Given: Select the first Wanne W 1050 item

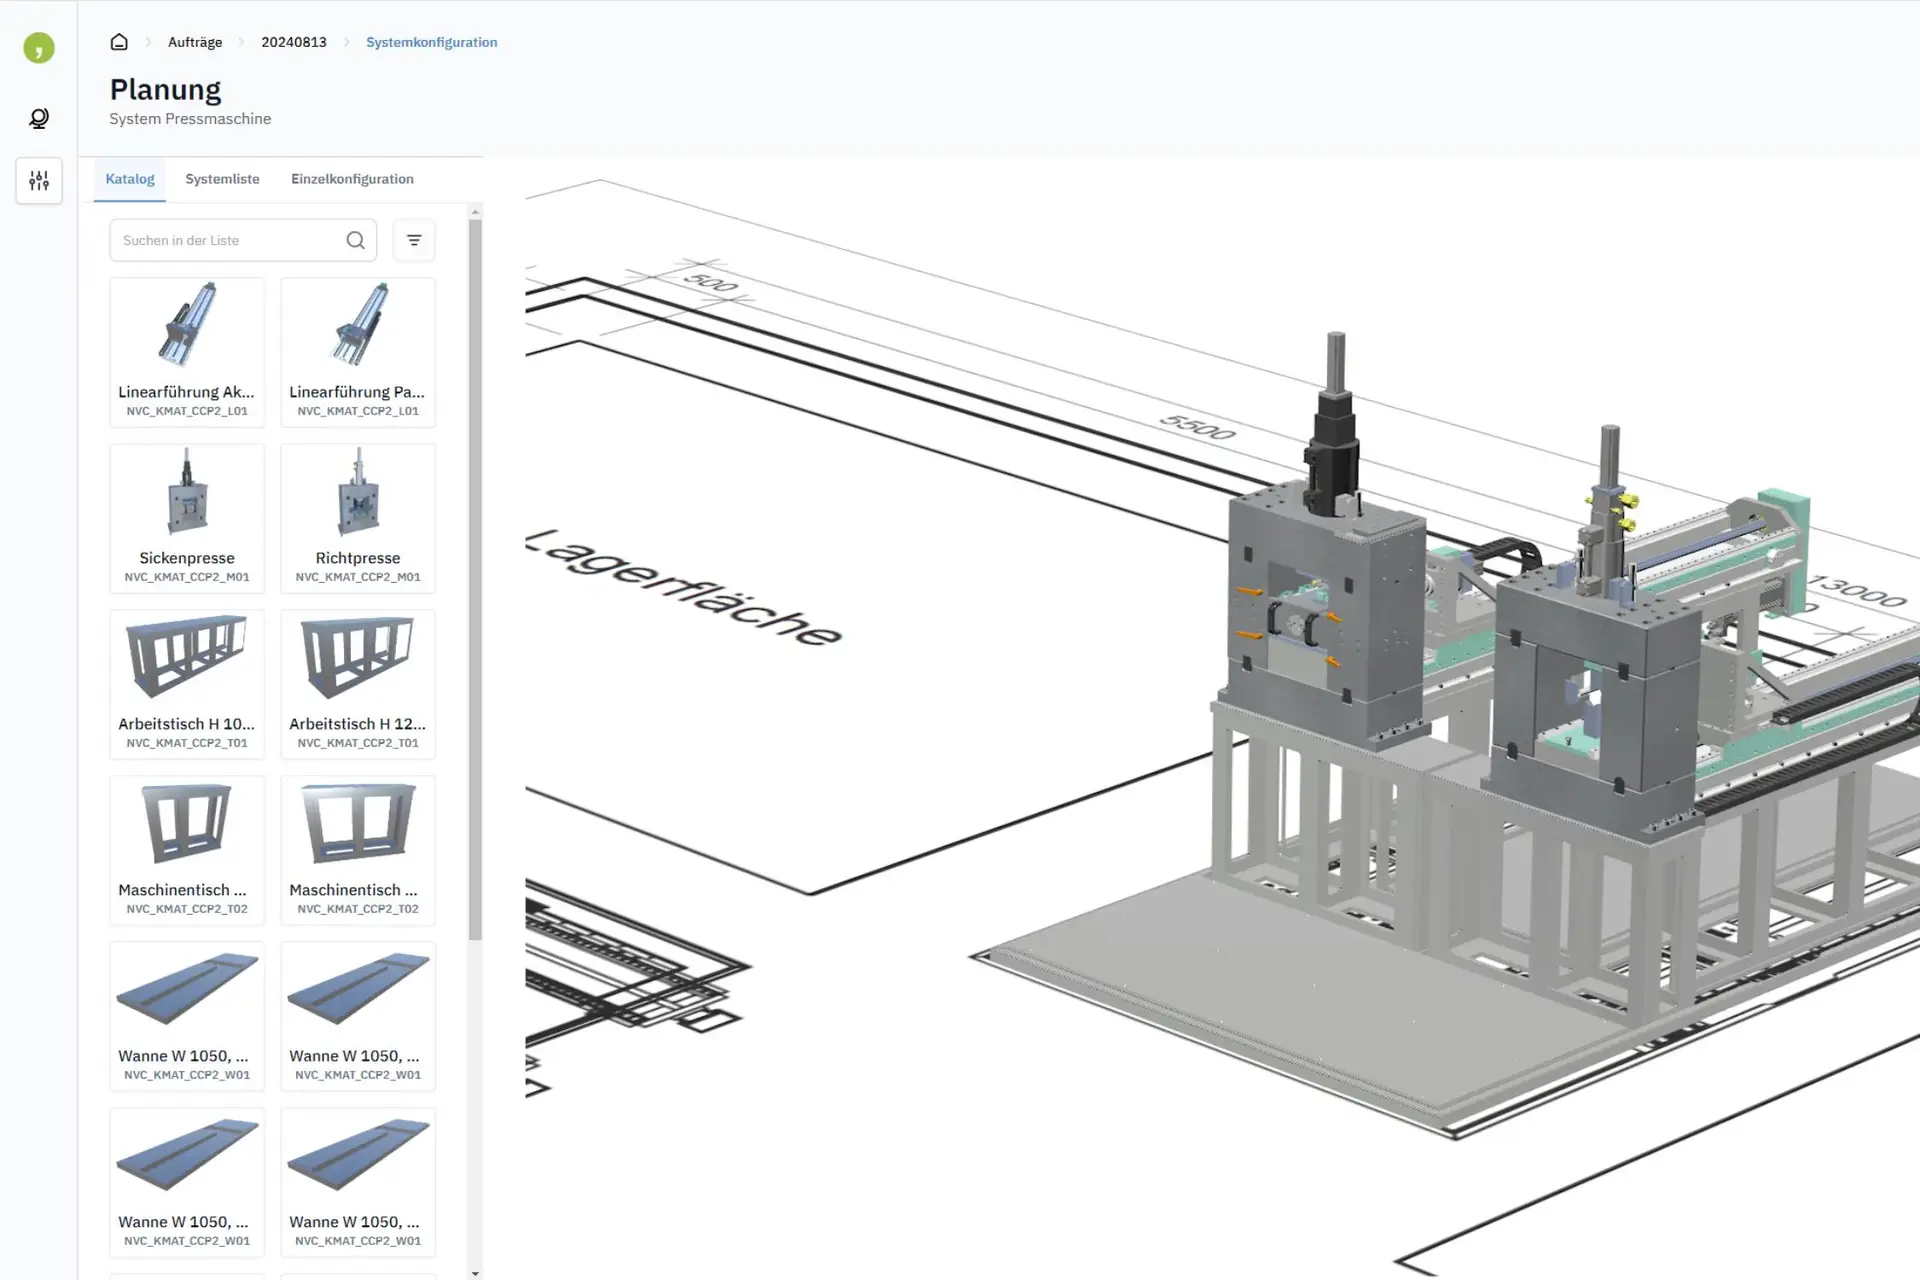Looking at the screenshot, I should (186, 1016).
